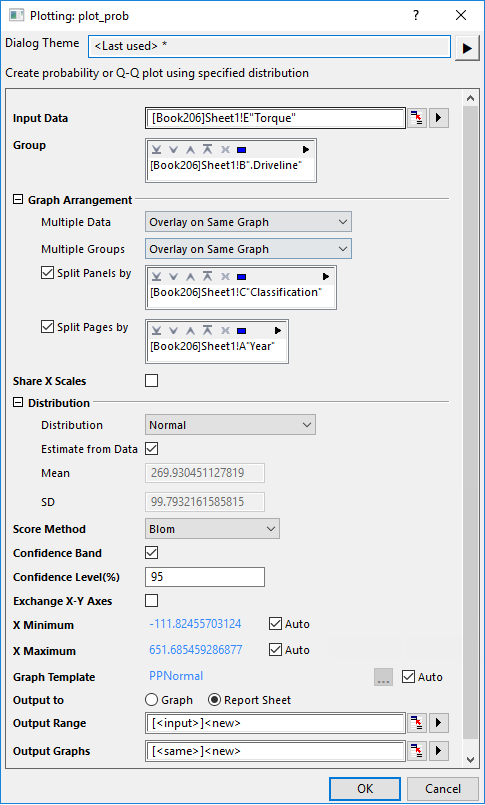Click Dialog Theme arrow button
The image size is (485, 805).
pyautogui.click(x=467, y=48)
